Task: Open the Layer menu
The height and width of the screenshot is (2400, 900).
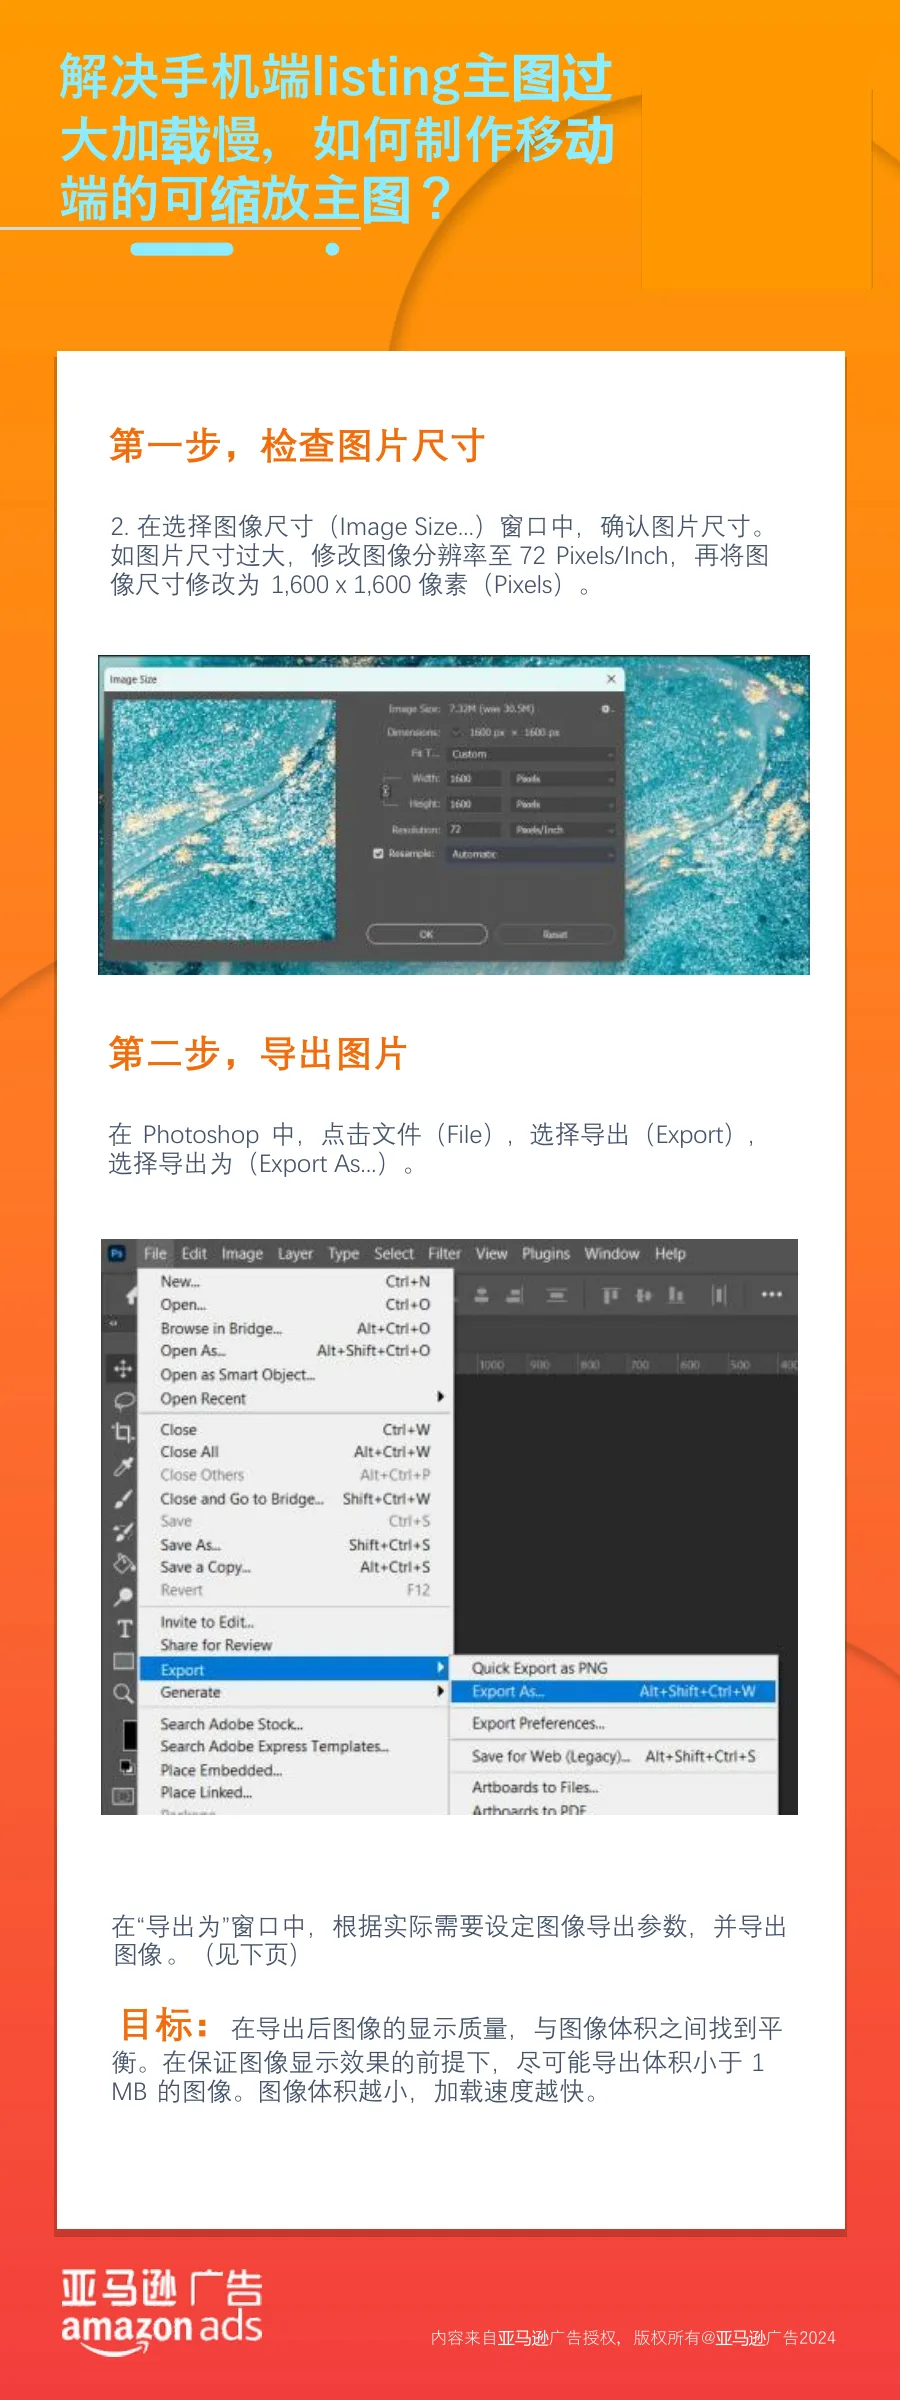Action: pos(295,1254)
